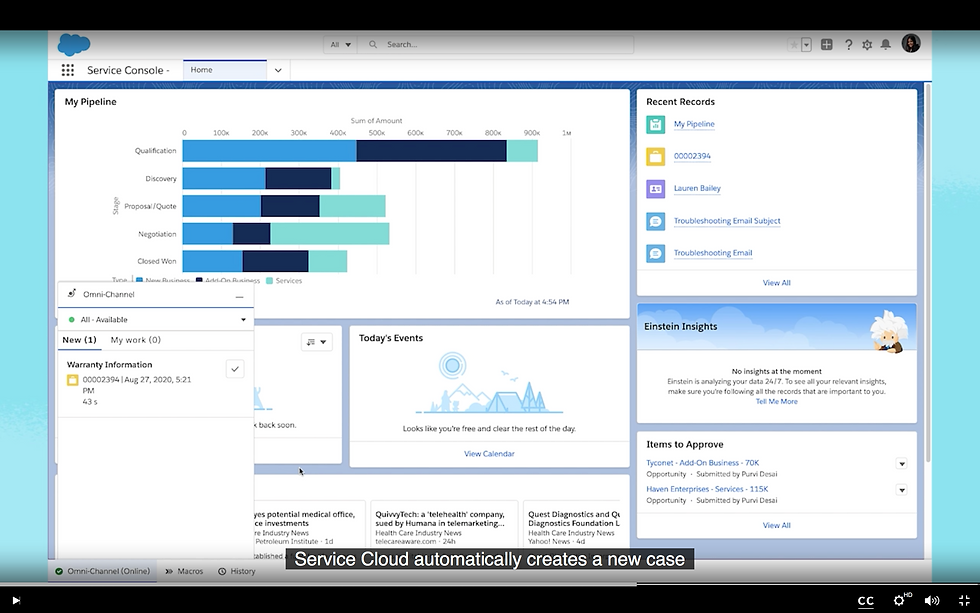Open Lauren Bailey record link
Viewport: 980px width, 613px height.
(x=697, y=188)
